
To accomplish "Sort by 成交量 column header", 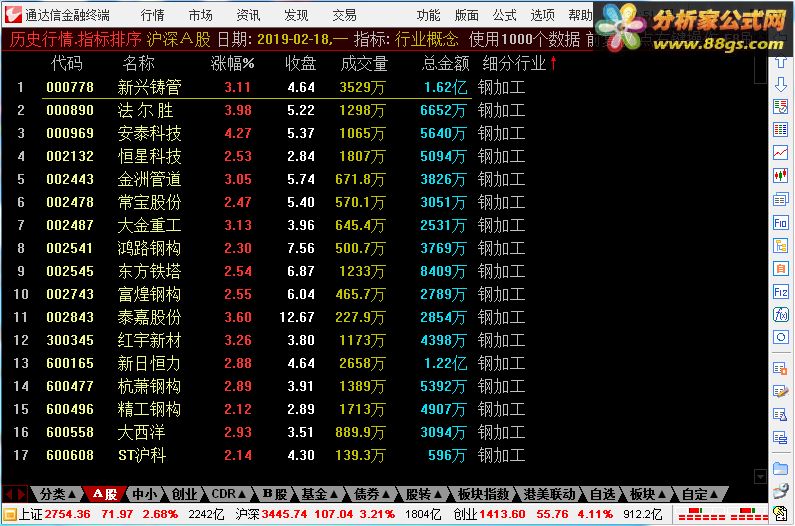I will 364,63.
